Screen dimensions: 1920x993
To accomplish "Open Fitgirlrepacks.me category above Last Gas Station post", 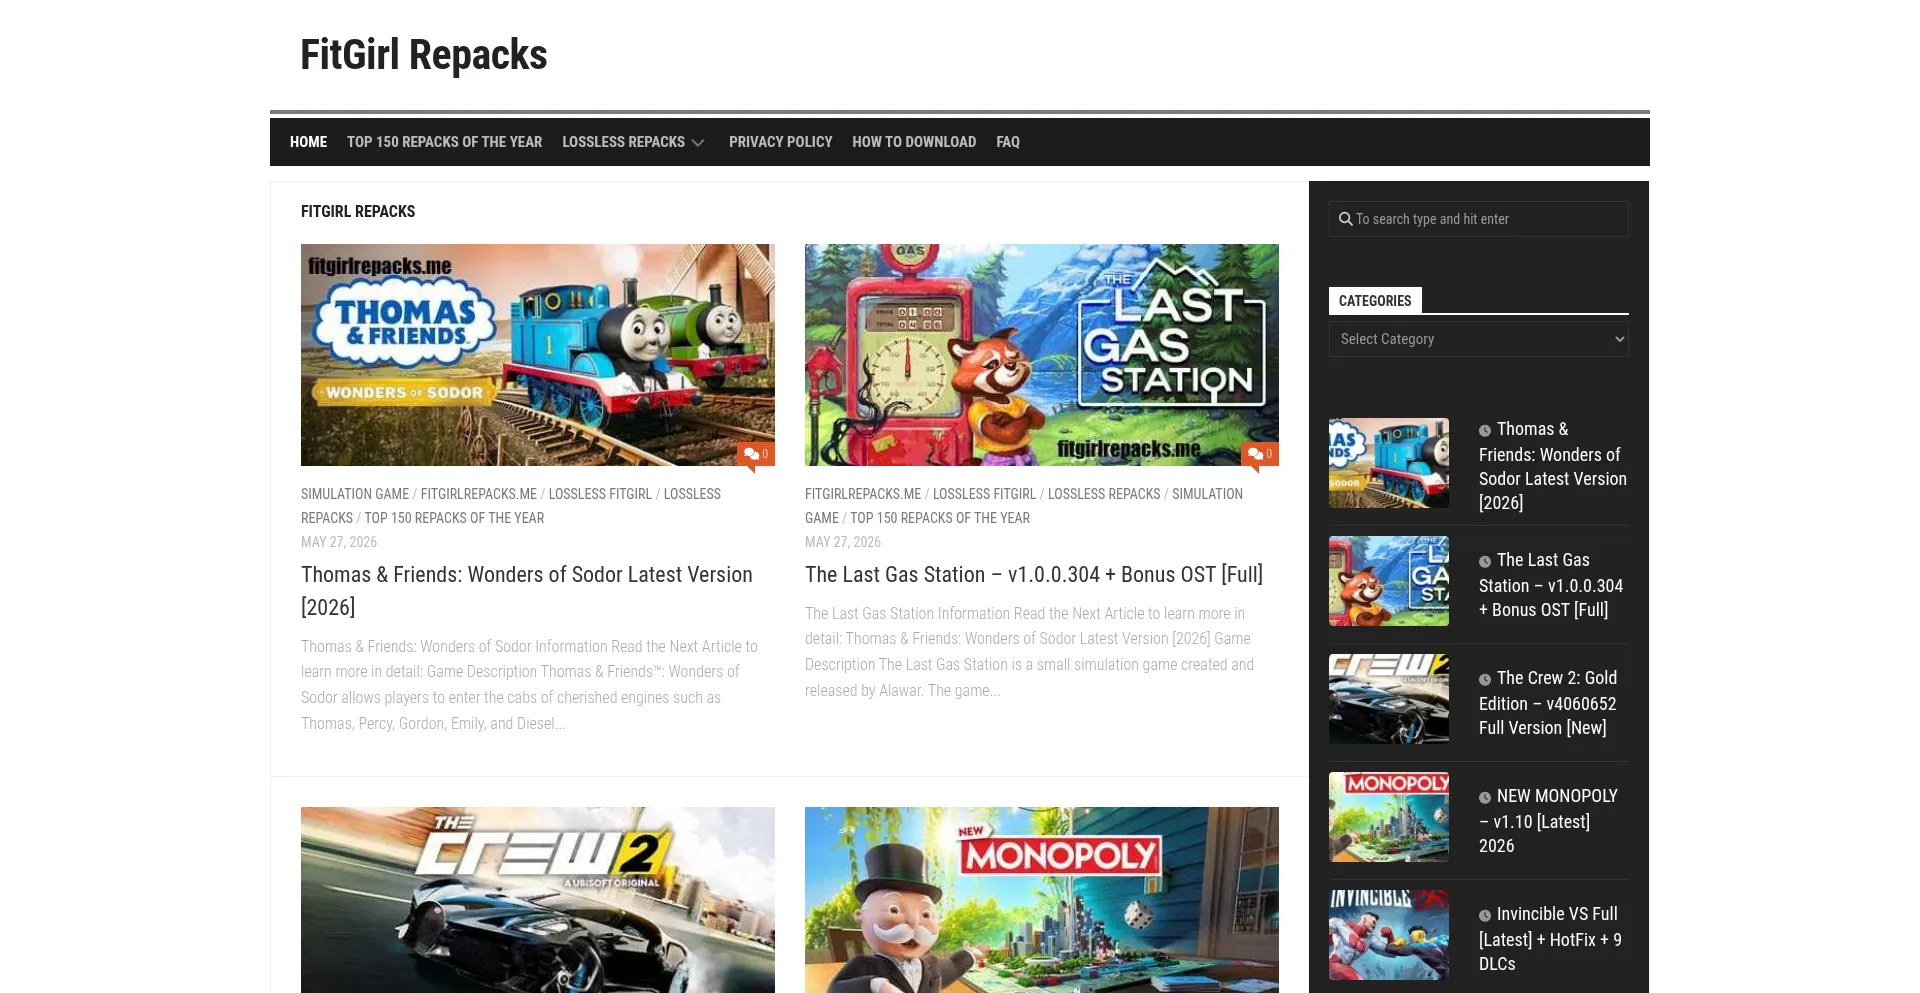I will point(863,494).
